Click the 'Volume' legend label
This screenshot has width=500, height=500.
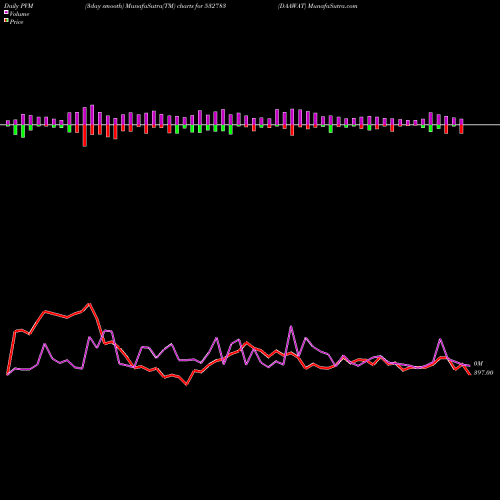point(19,14)
